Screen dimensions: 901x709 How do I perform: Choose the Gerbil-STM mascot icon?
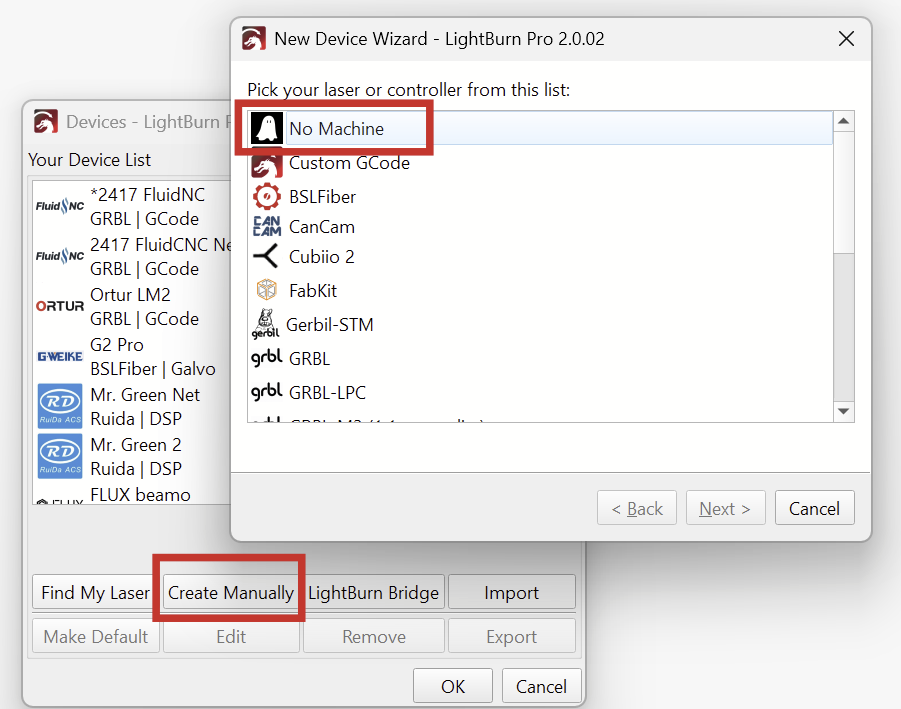point(265,325)
